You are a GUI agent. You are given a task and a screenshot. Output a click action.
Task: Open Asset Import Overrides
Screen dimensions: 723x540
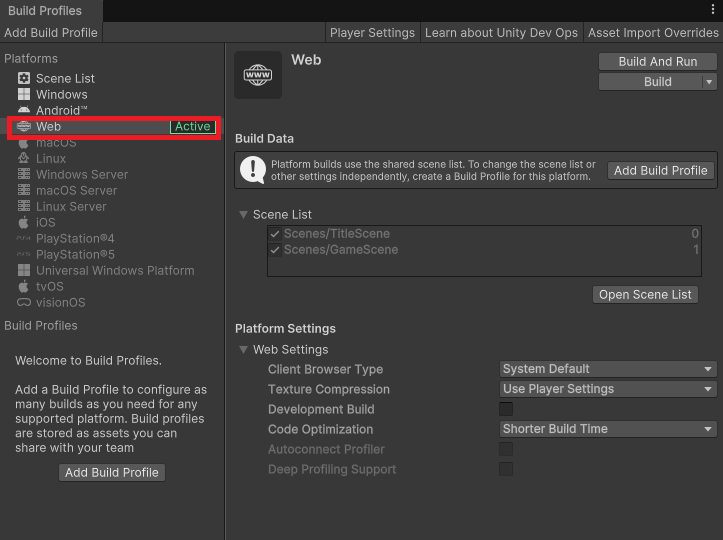[x=653, y=33]
